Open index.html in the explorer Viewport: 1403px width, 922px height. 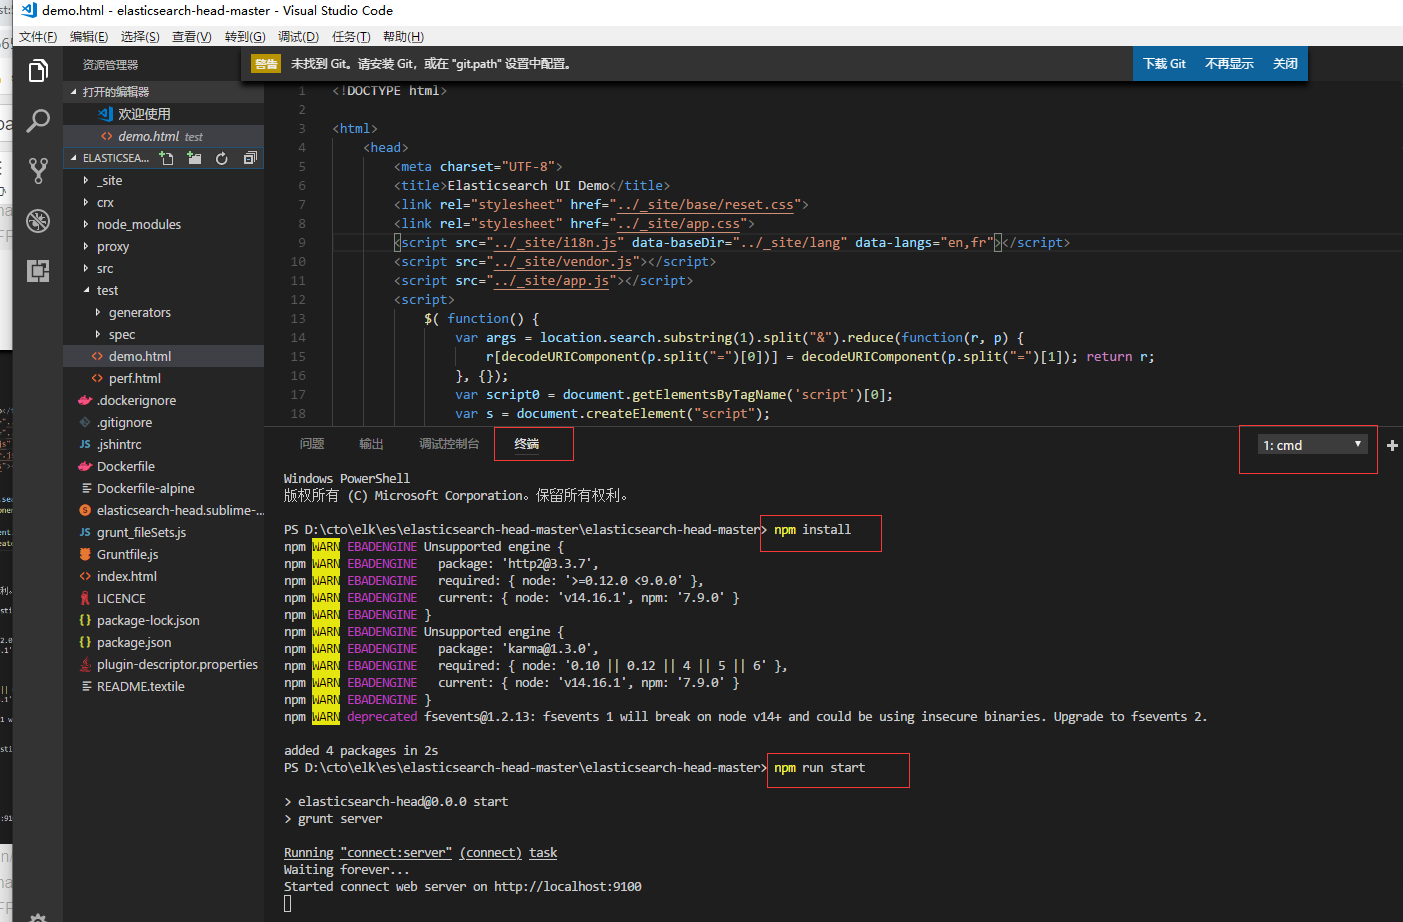126,576
